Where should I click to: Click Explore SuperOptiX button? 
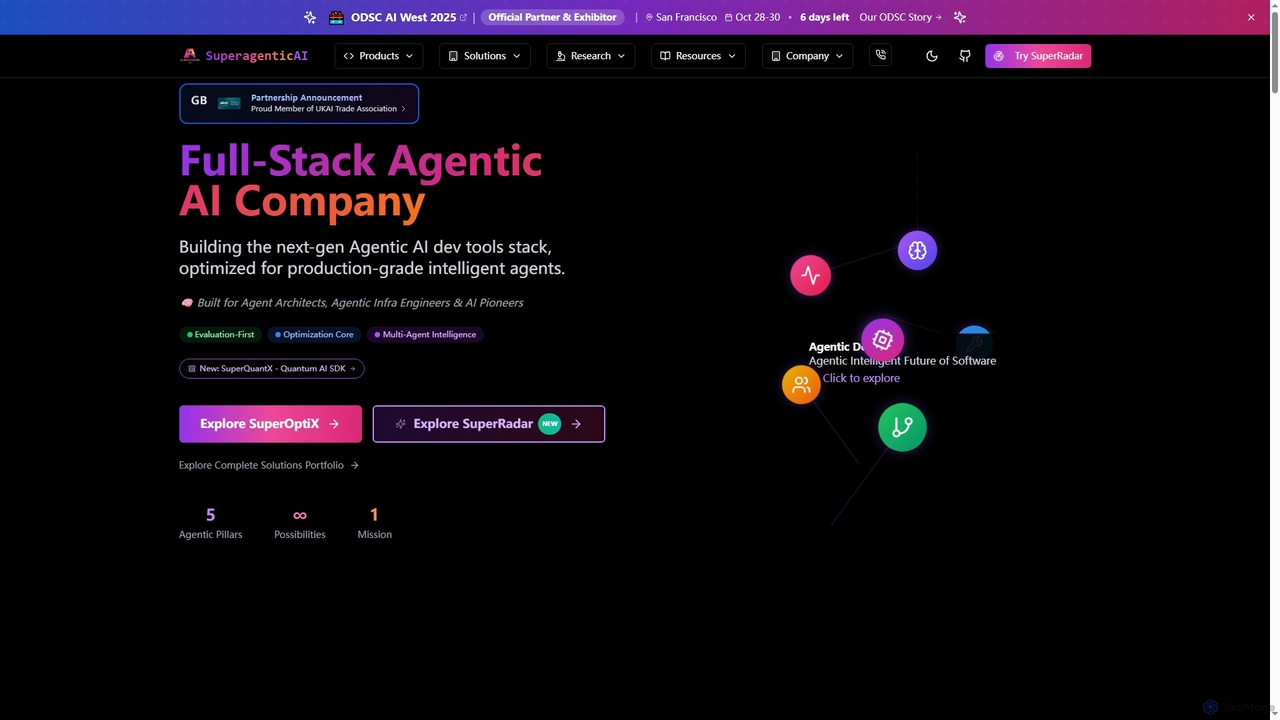pyautogui.click(x=270, y=424)
